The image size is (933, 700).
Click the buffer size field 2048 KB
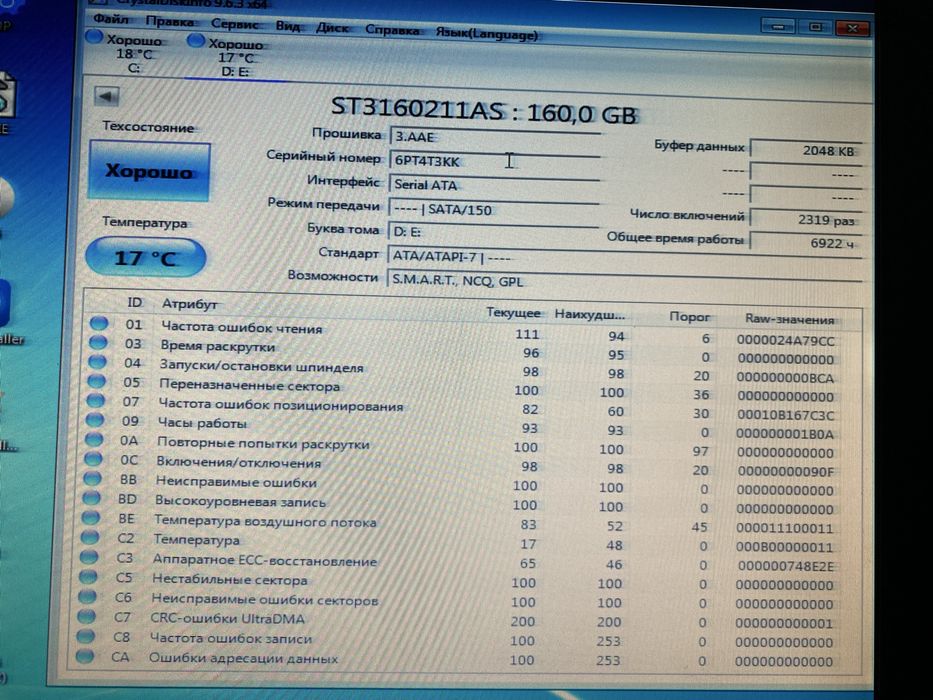[x=806, y=150]
